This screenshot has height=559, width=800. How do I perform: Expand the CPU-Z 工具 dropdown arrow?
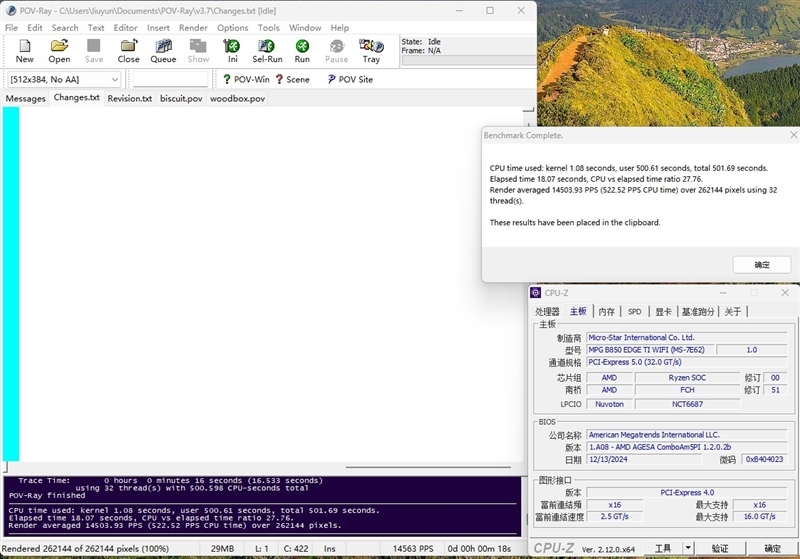coord(687,548)
